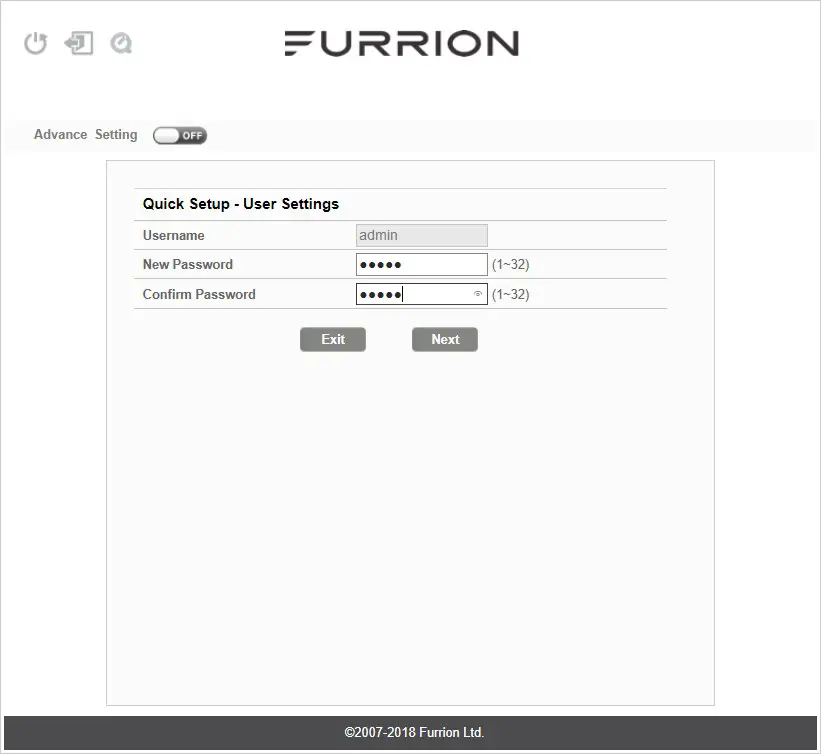Select the Quick Setup - User Settings heading
821x754 pixels.
tap(240, 203)
